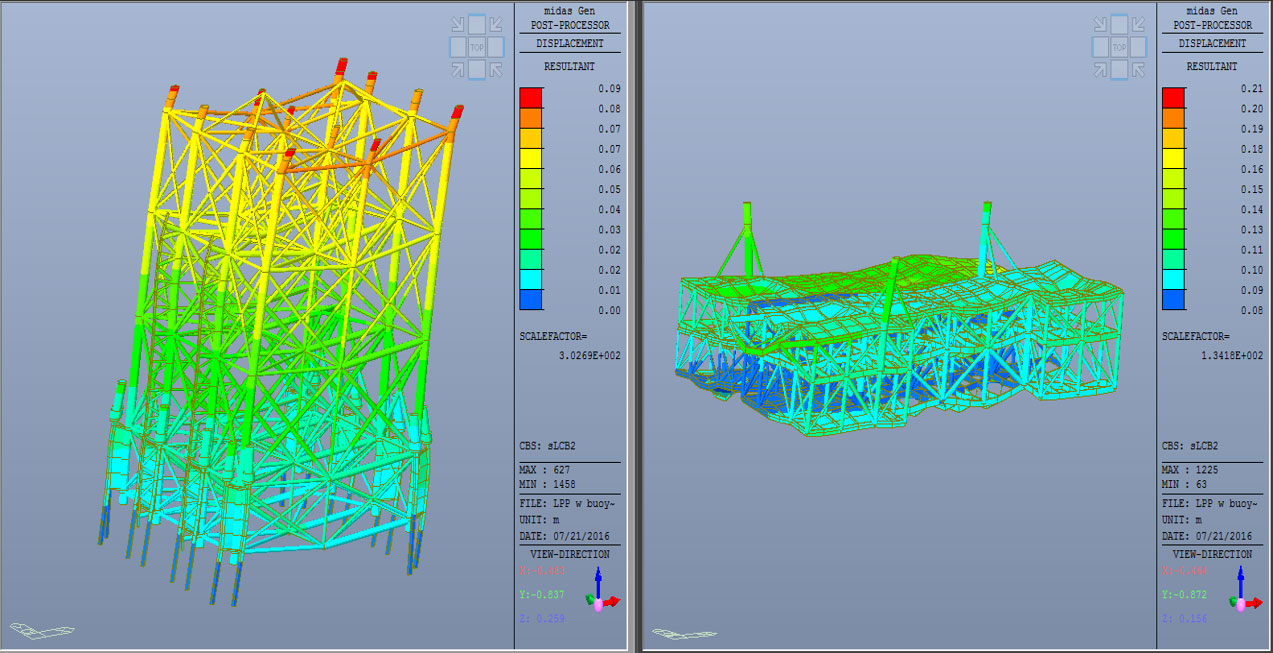Viewport: 1273px width, 653px height.
Task: Click the blue 0.08 legend color in right panel
Action: click(1173, 300)
